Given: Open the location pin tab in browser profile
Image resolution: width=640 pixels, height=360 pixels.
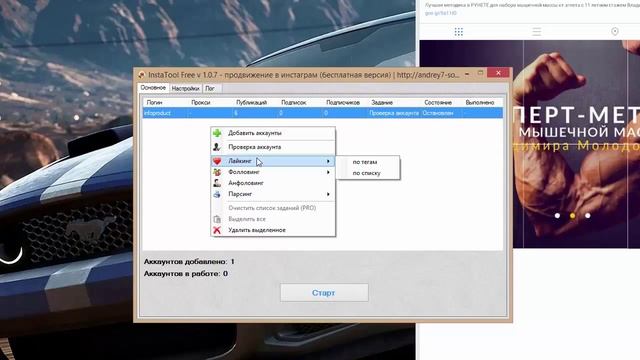Looking at the screenshot, I should [615, 31].
